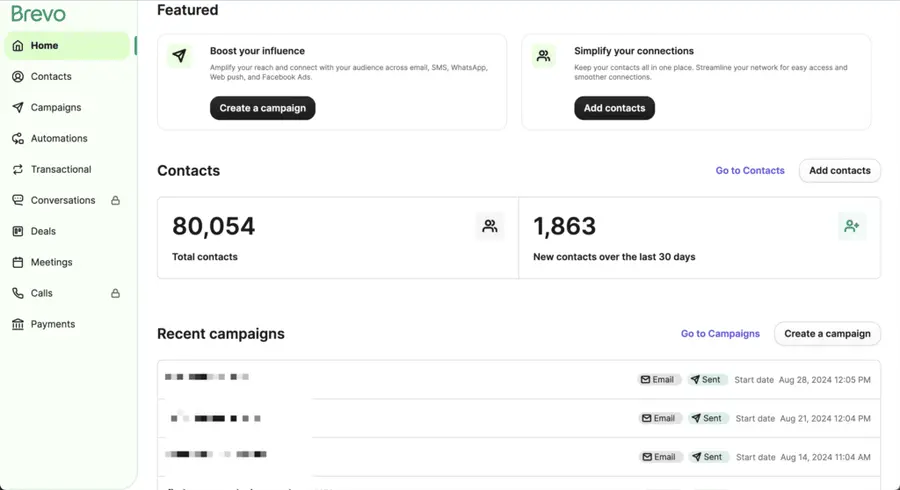
Task: Click the Contacts person icon in sidebar
Action: point(18,76)
